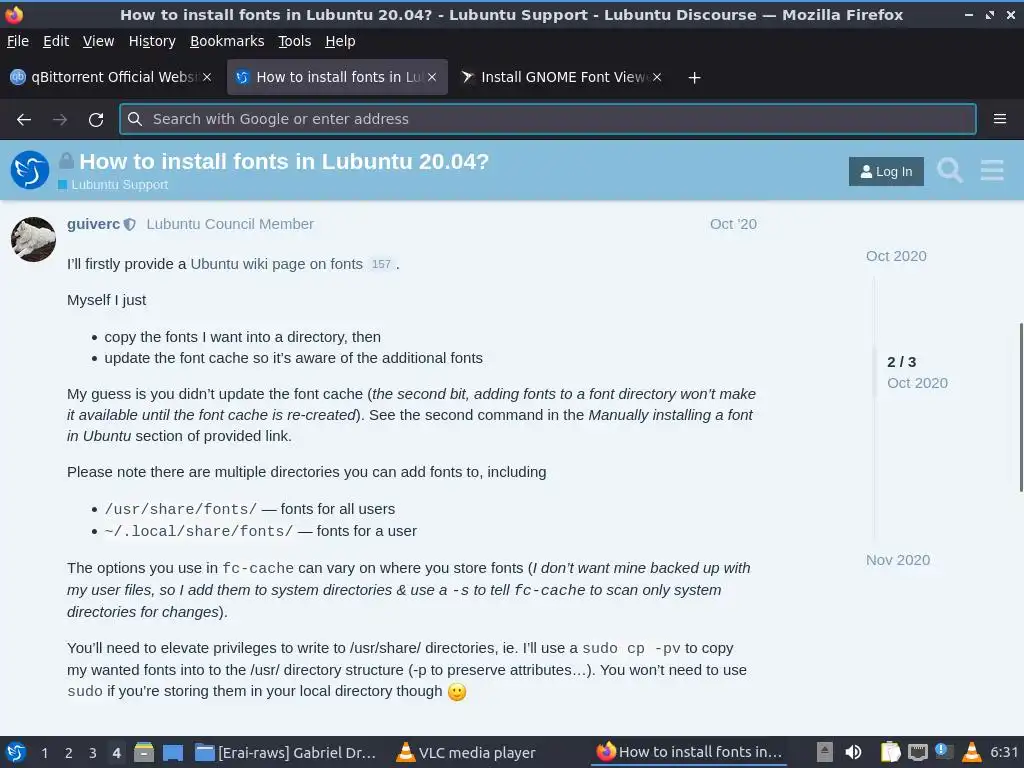
Task: Click the blue show-desktop icon in taskbar
Action: 173,753
